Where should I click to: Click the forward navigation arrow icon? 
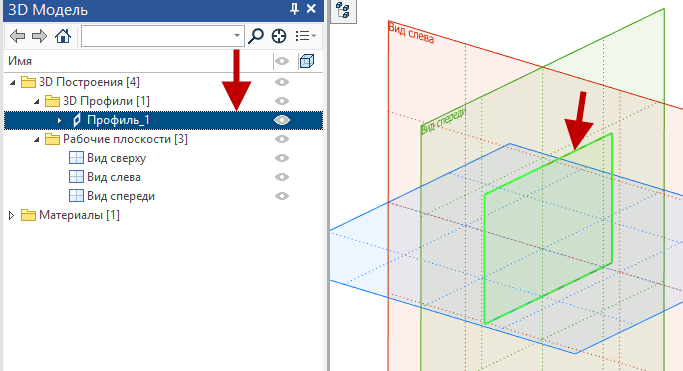[x=40, y=36]
